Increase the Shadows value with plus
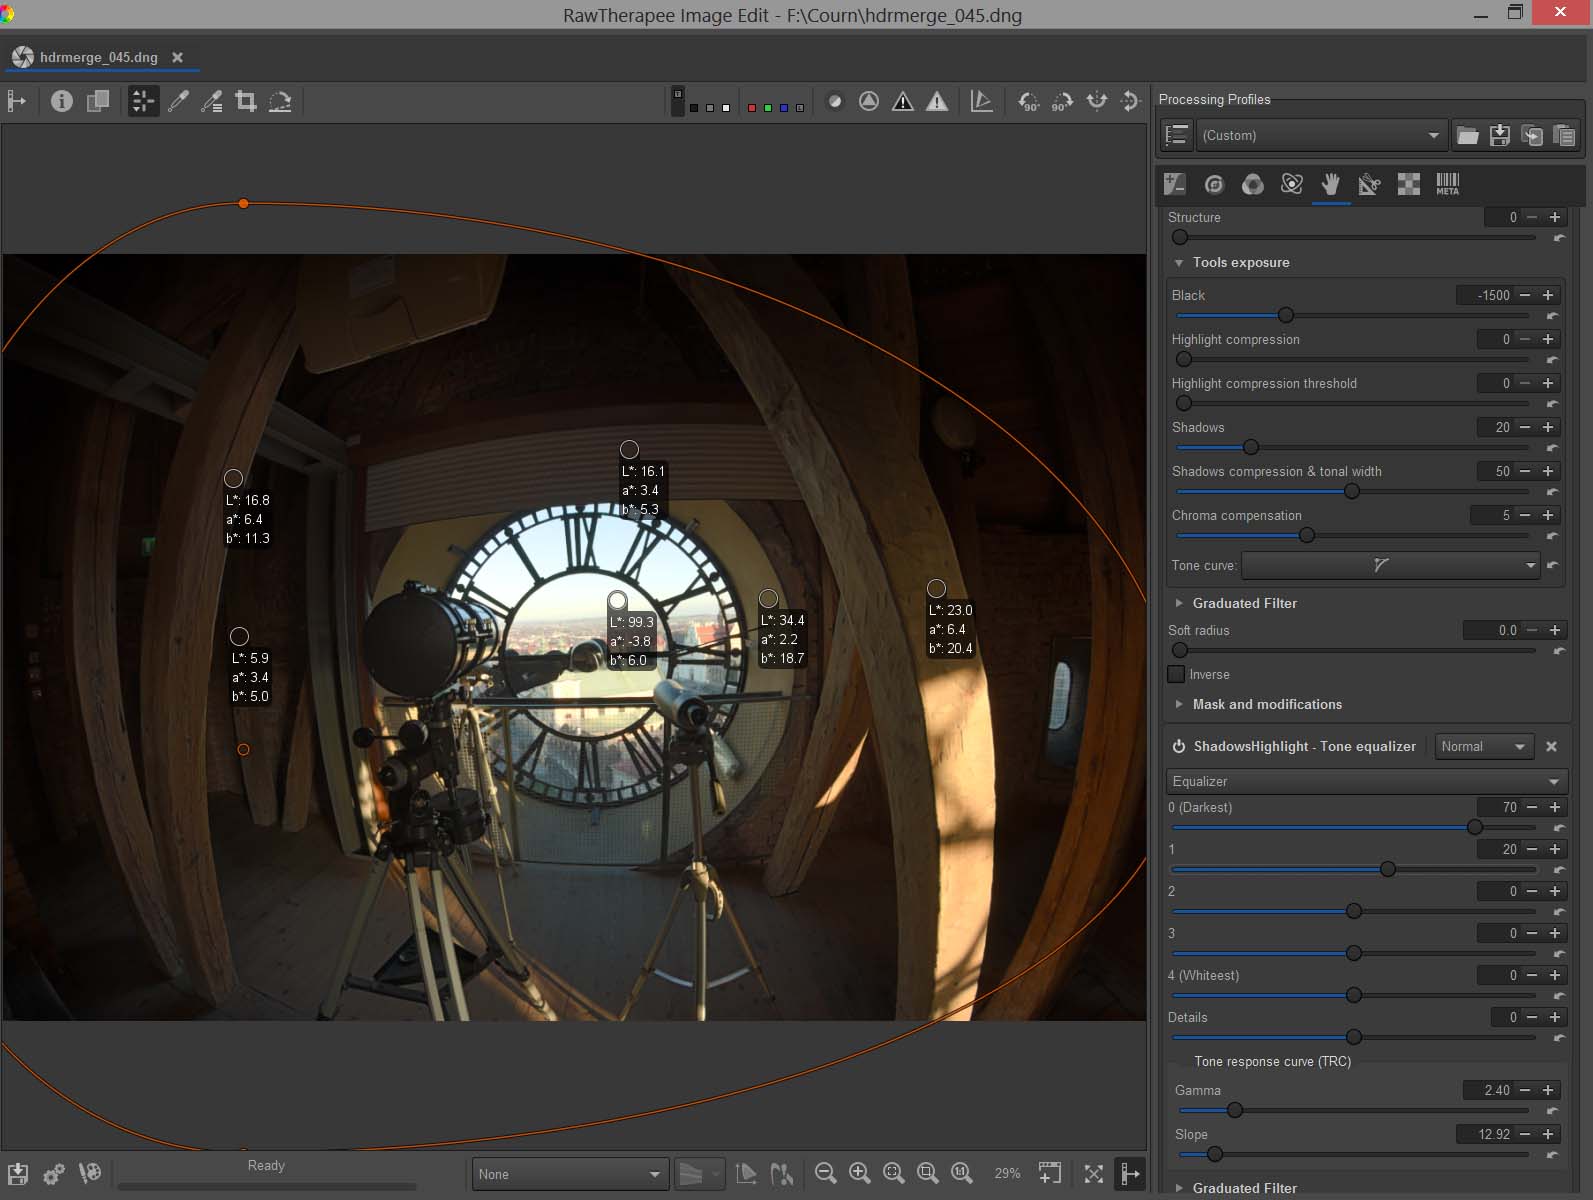The width and height of the screenshot is (1593, 1200). (1548, 427)
